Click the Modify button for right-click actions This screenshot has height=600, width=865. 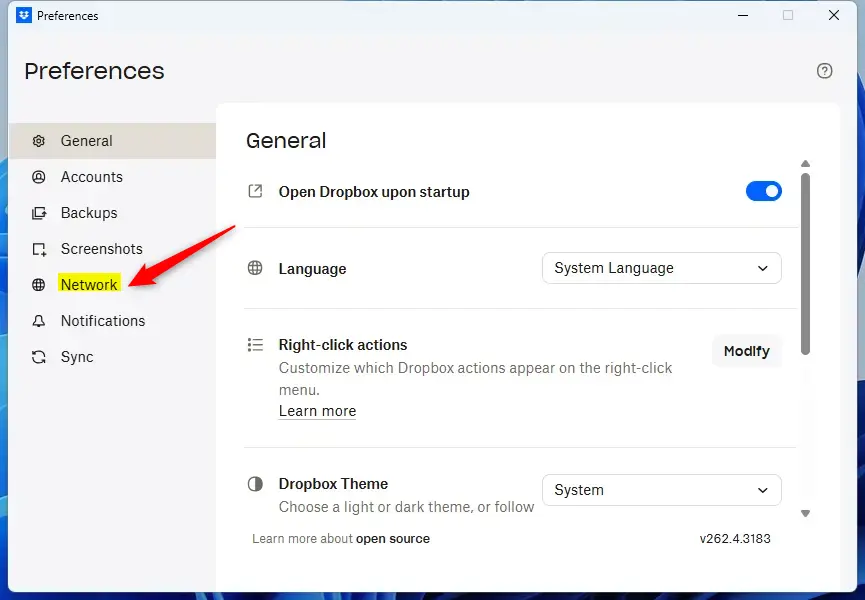pos(746,351)
